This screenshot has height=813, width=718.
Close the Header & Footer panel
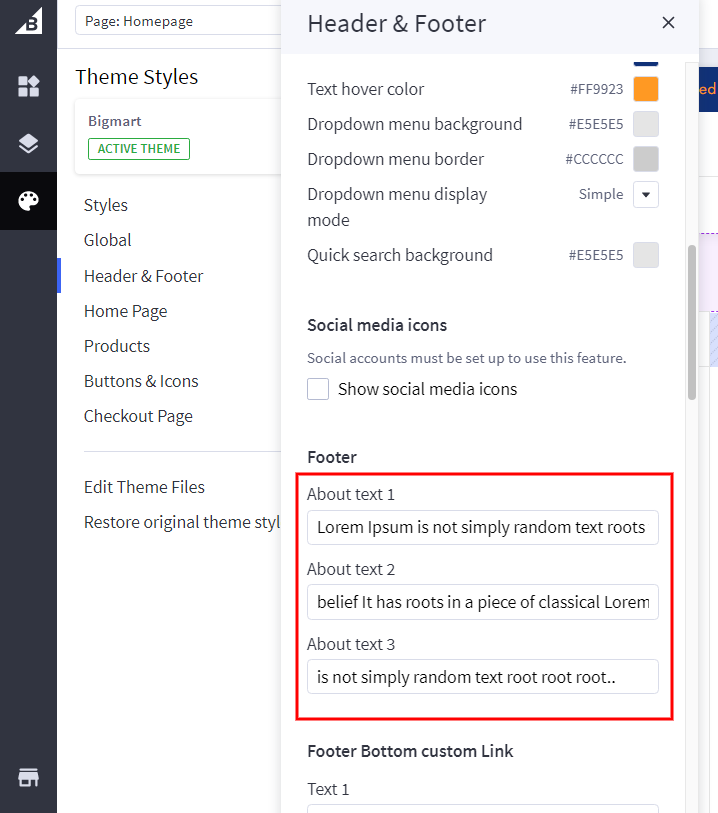click(668, 23)
